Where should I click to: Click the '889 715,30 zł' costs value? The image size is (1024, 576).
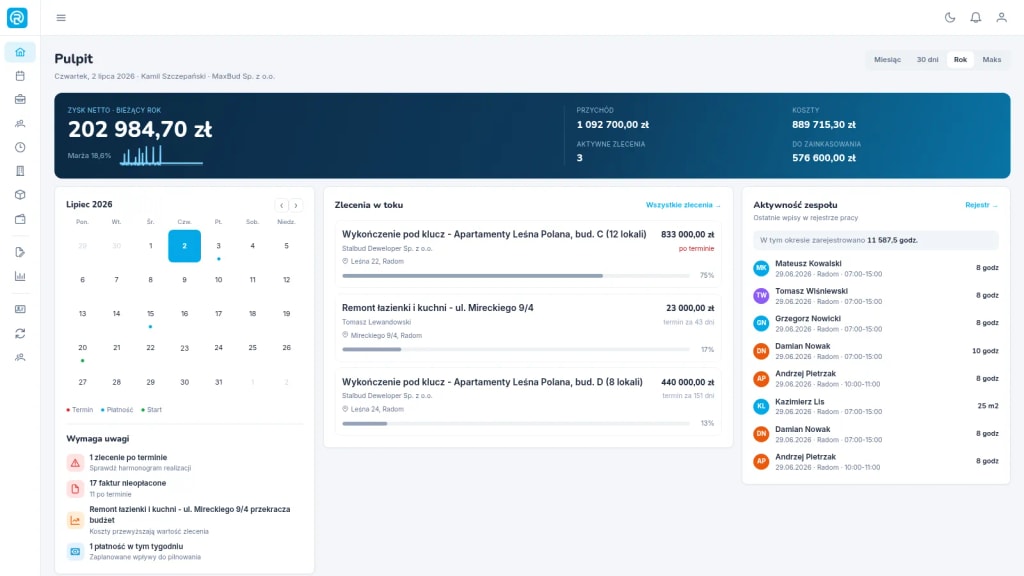[x=824, y=125]
